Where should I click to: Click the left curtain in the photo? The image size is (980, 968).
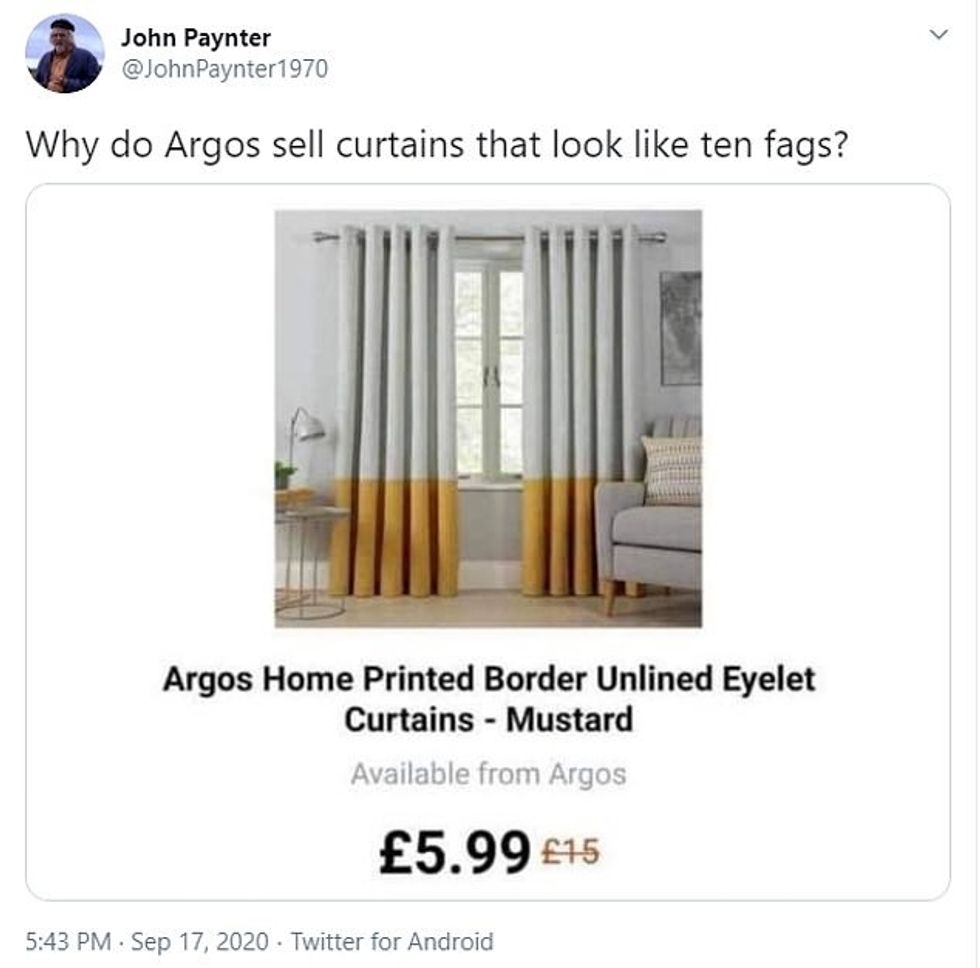395,411
